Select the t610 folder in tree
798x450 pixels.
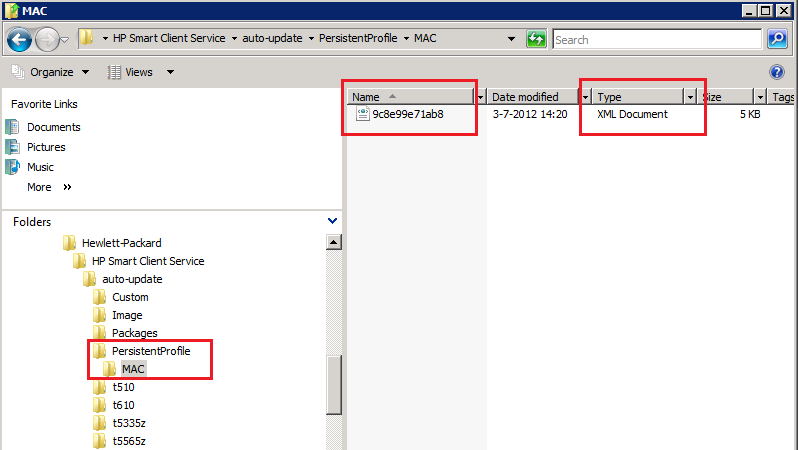click(123, 405)
